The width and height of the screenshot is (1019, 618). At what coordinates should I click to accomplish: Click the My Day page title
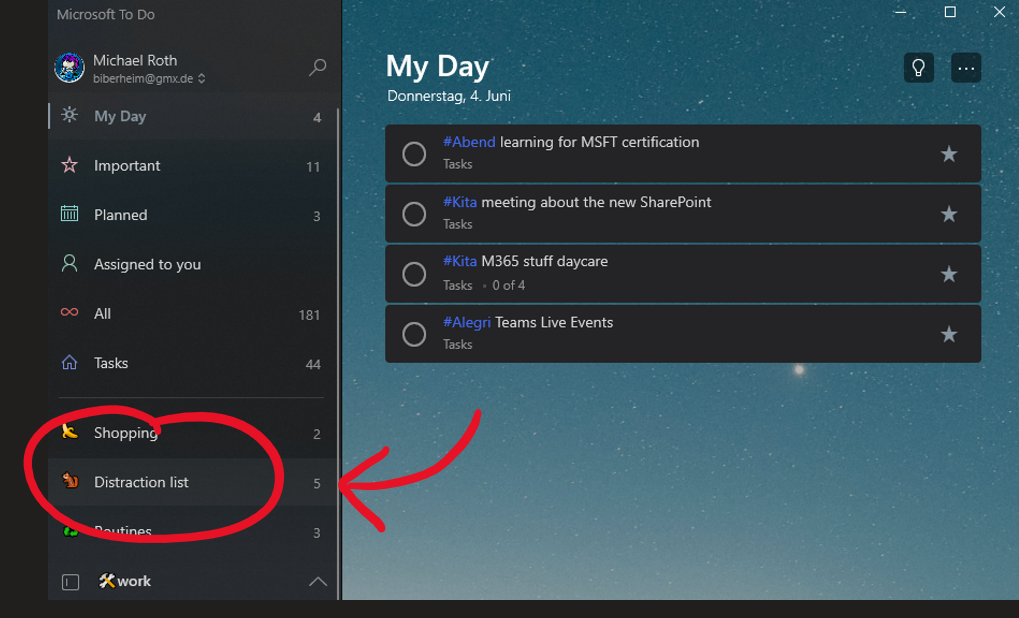(437, 66)
